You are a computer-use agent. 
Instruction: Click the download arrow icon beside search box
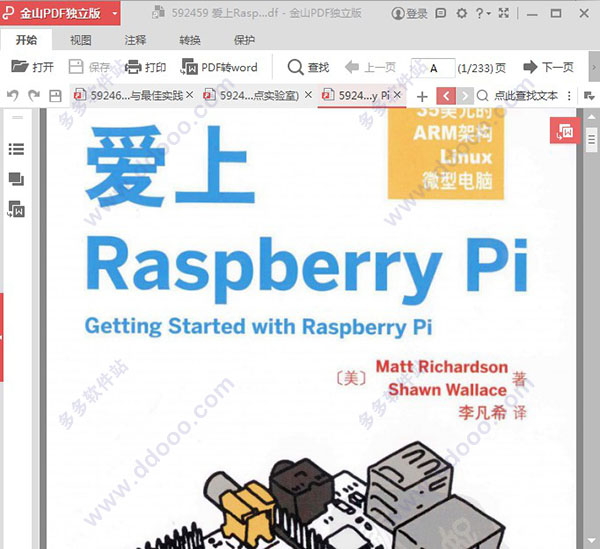coord(589,96)
